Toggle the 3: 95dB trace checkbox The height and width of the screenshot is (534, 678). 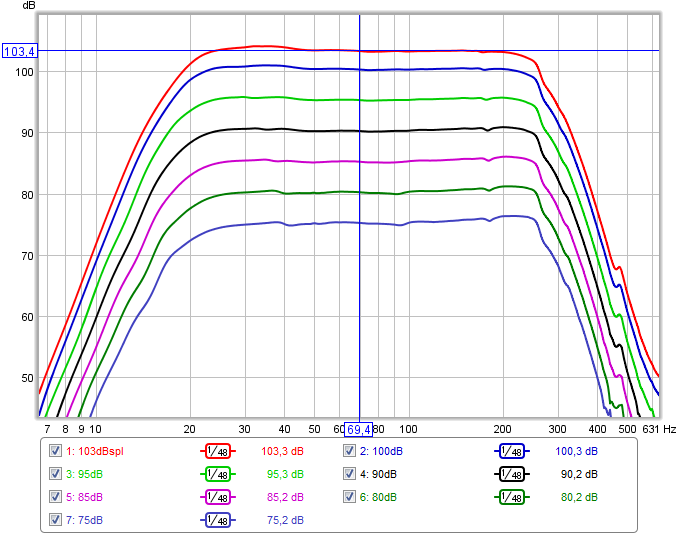point(55,473)
